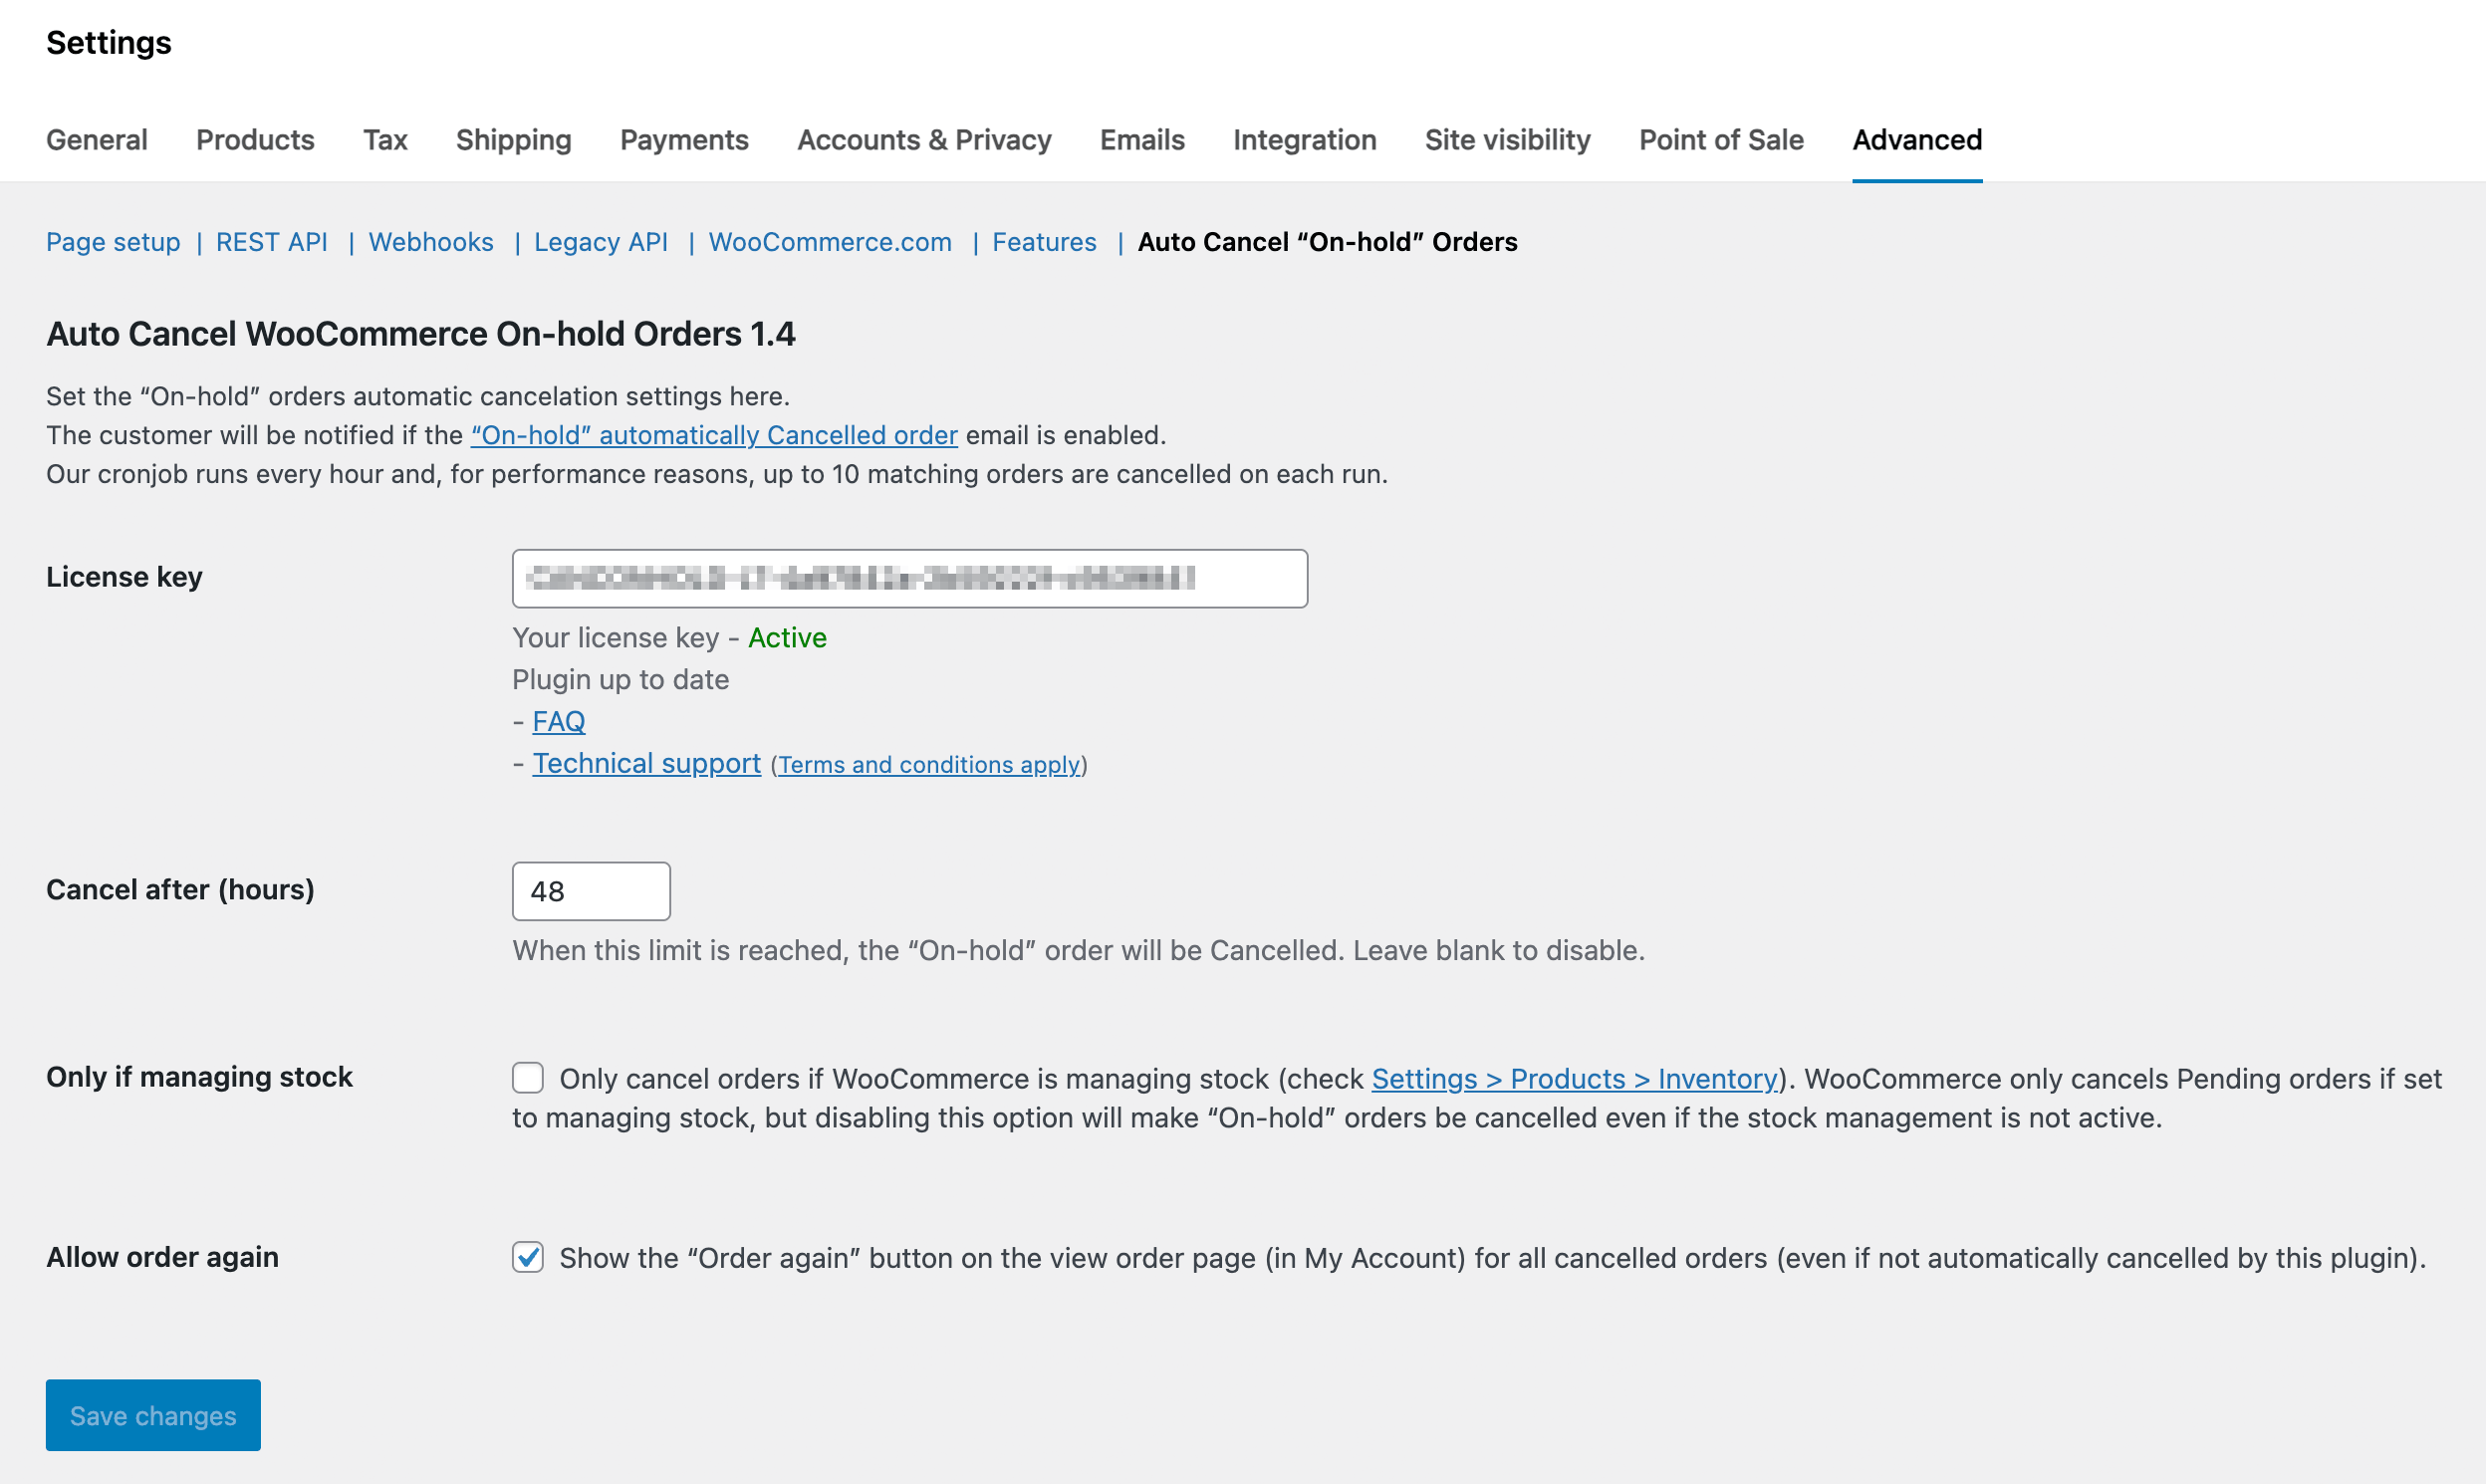Go to the Features section

tap(1044, 242)
